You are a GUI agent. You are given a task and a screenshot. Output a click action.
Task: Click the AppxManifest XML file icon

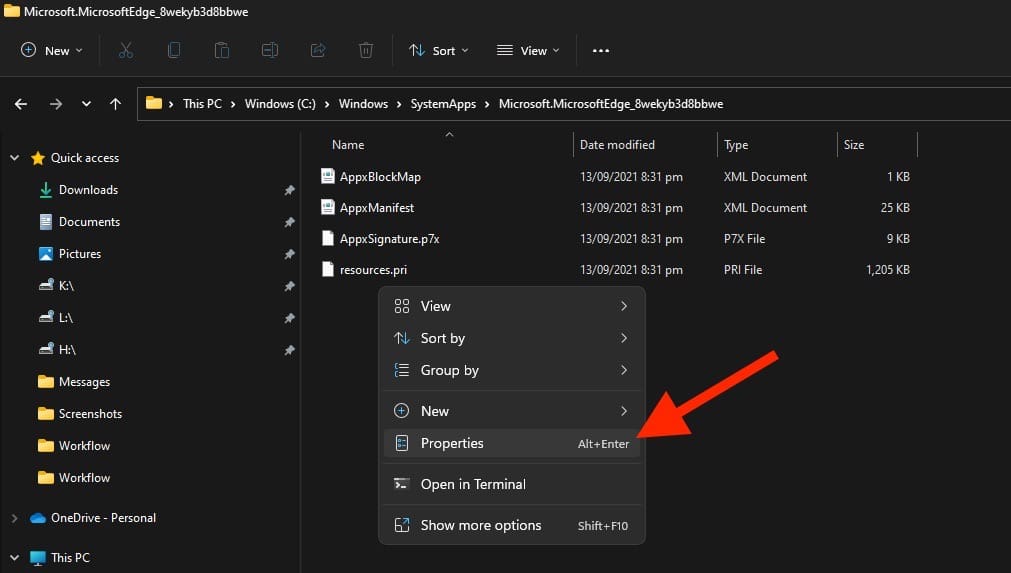[328, 207]
